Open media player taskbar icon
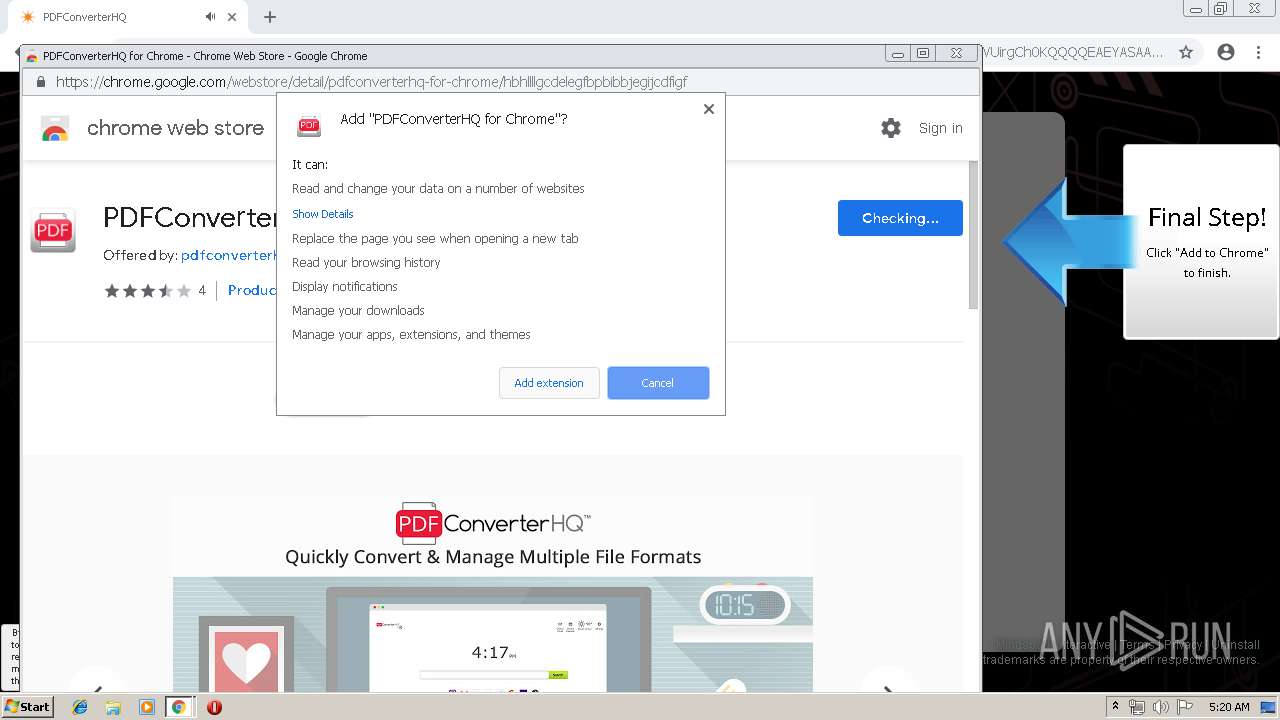The height and width of the screenshot is (720, 1280). click(146, 707)
